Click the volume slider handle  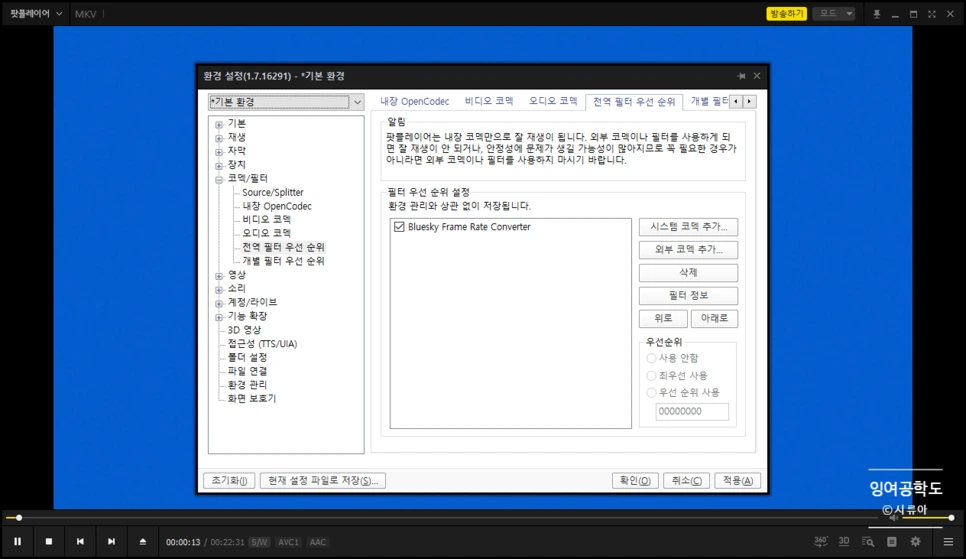coord(951,518)
